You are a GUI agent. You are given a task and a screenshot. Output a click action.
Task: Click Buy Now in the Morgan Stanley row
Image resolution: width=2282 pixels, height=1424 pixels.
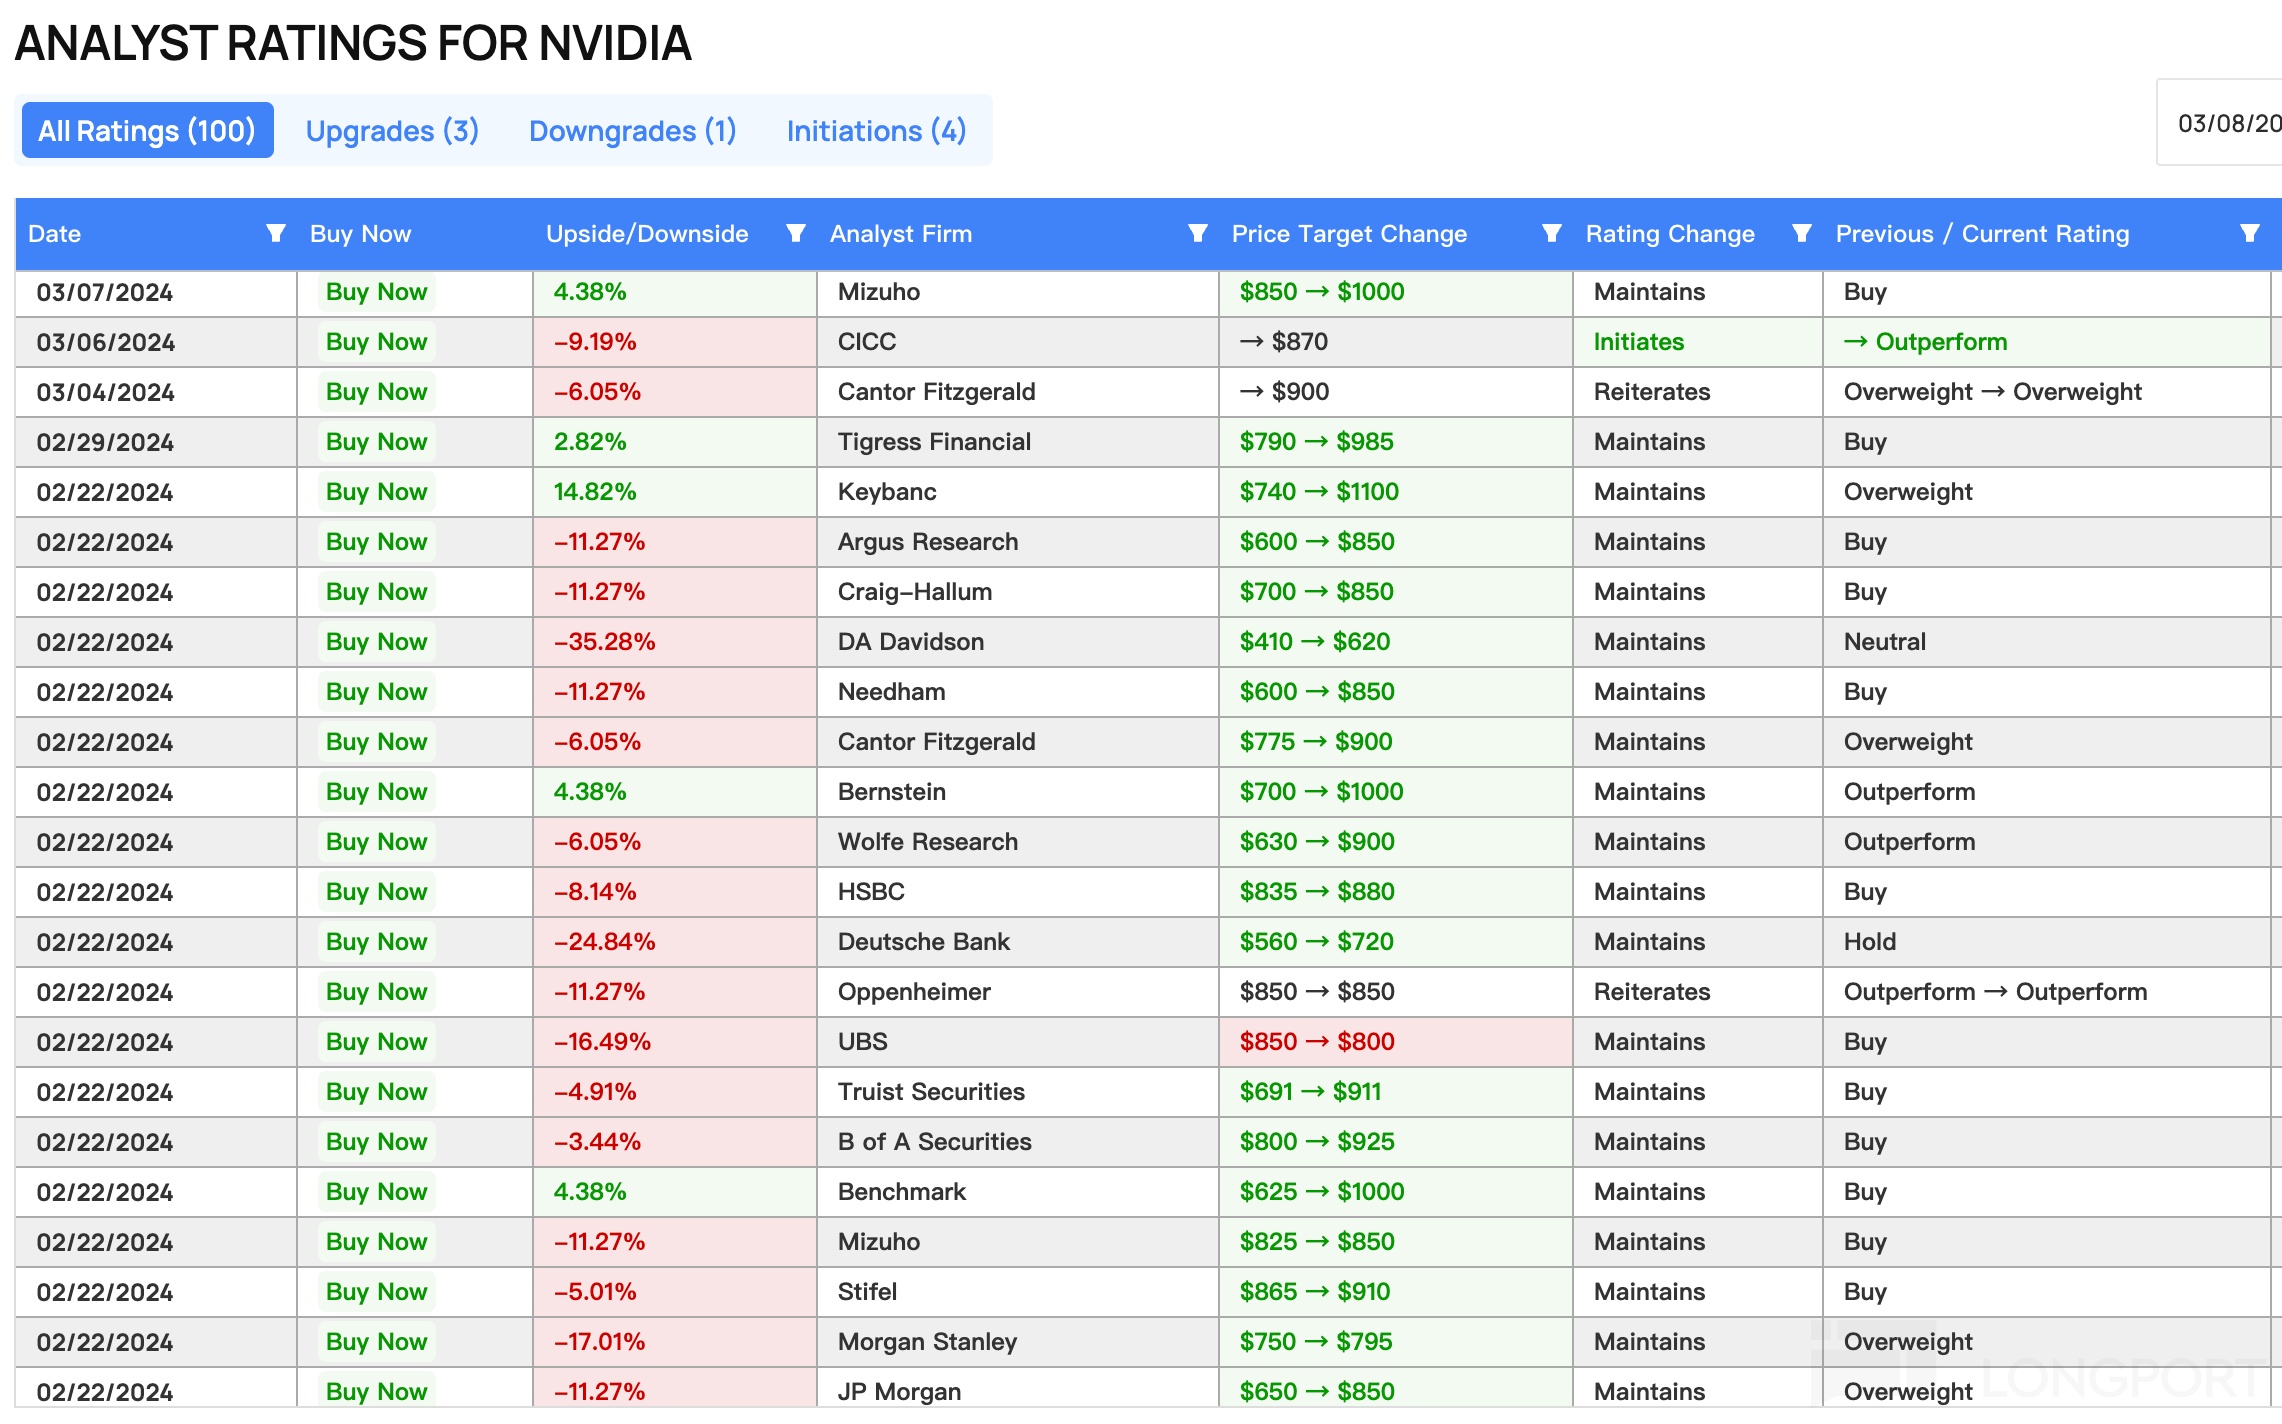(x=376, y=1342)
